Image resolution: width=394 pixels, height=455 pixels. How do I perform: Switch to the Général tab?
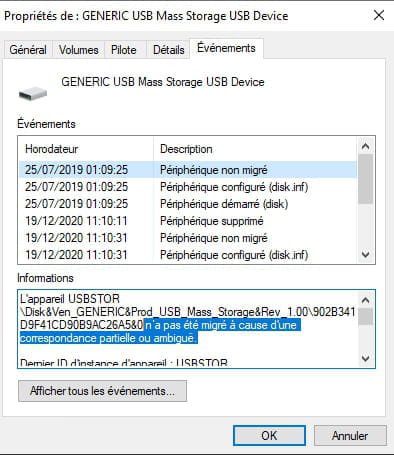point(28,50)
